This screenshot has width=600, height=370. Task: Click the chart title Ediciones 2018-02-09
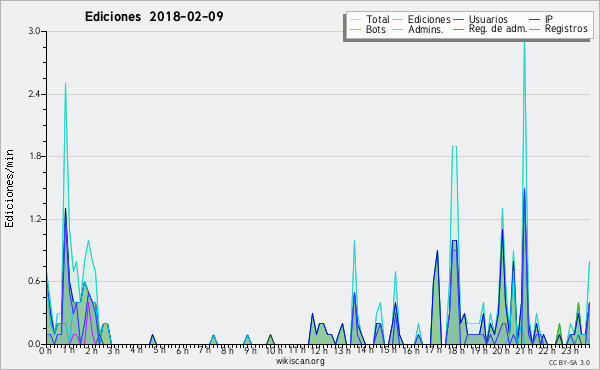coord(154,16)
